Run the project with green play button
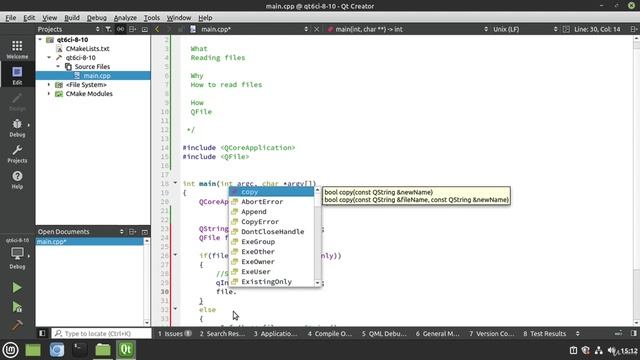Viewport: 640px width, 360px height. tap(17, 288)
